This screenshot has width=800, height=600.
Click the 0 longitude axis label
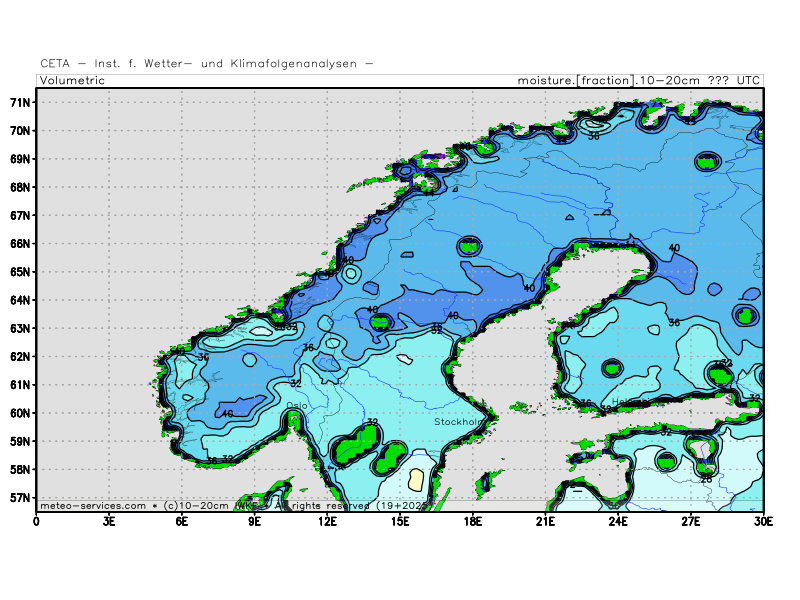[x=37, y=520]
